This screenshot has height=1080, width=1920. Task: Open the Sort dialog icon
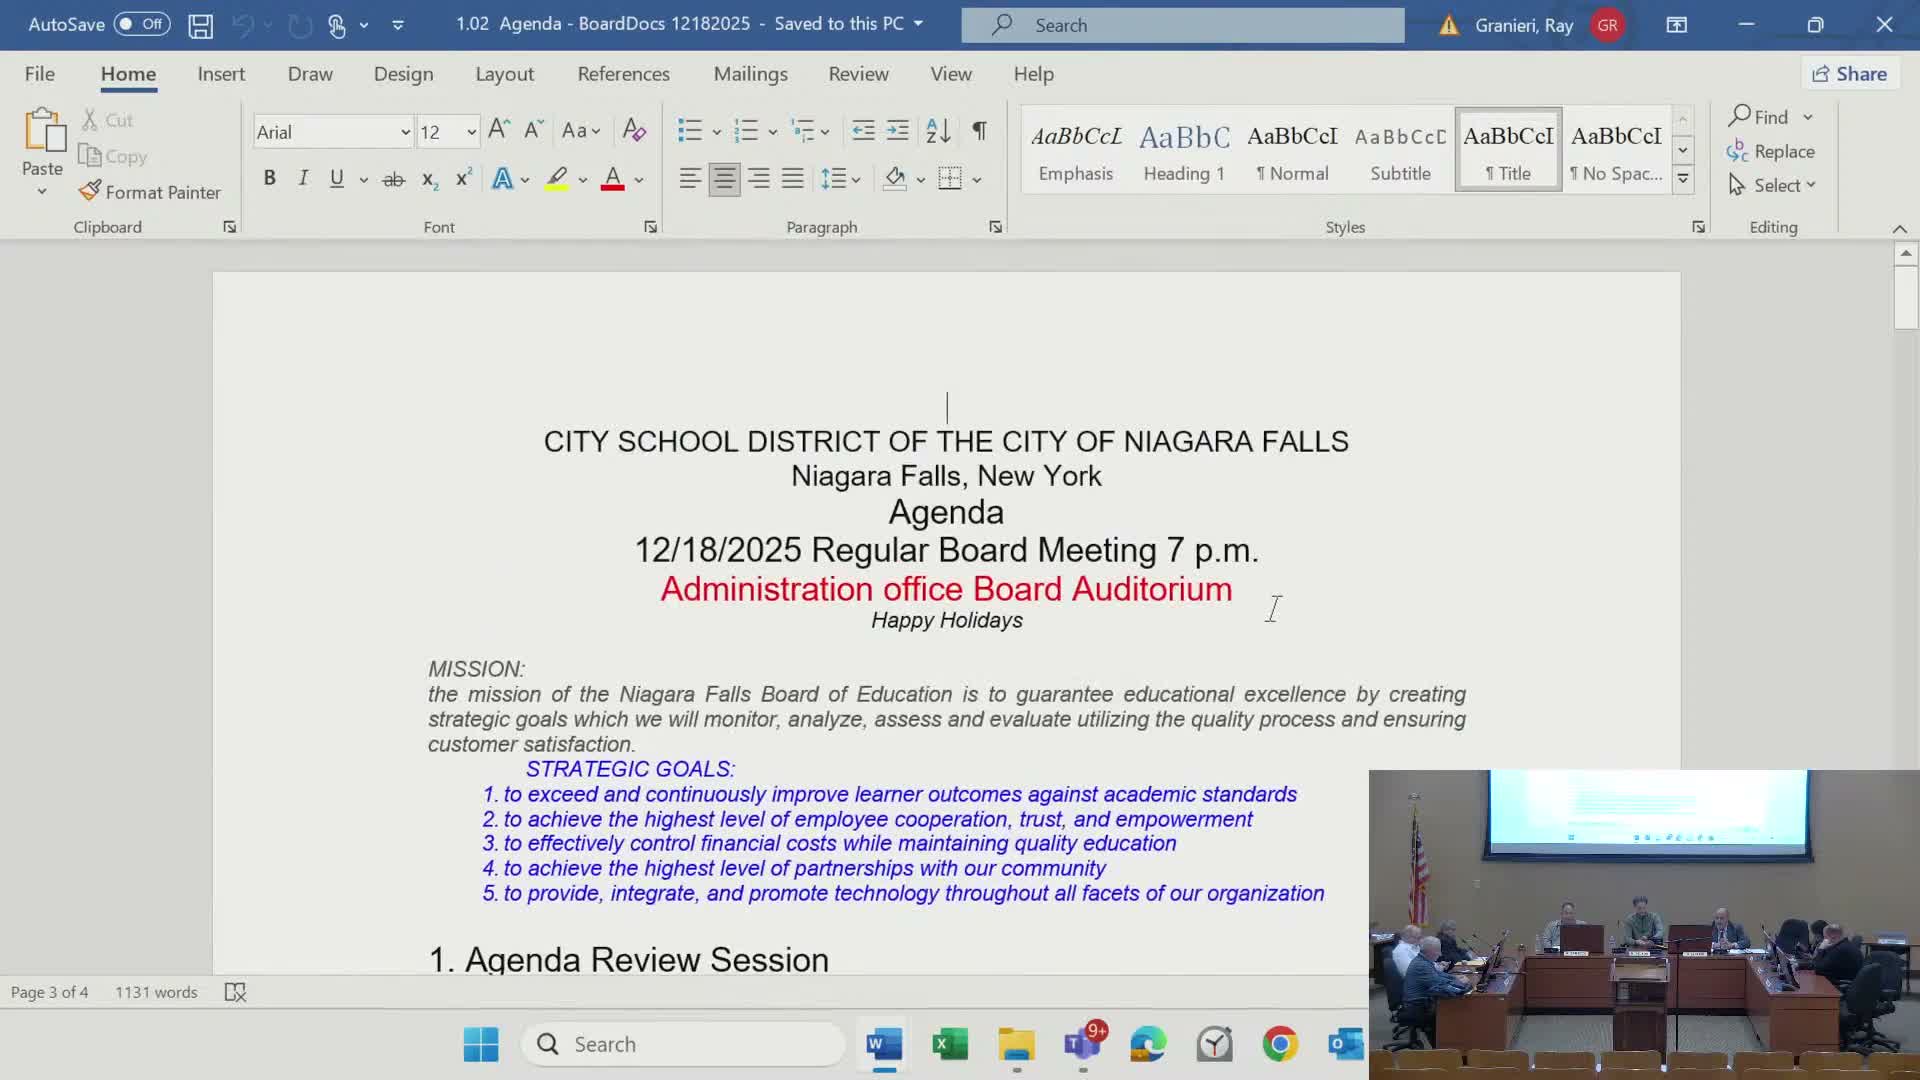936,131
